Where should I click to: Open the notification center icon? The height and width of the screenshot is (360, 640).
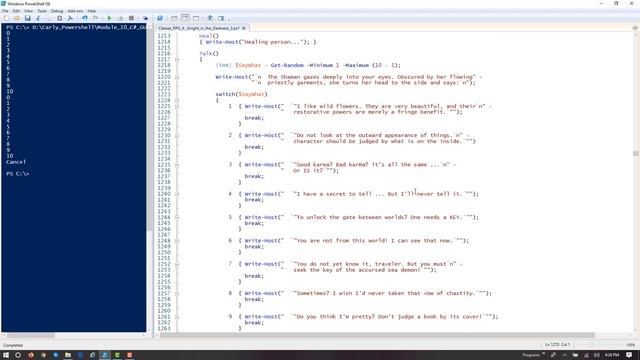click(629, 355)
